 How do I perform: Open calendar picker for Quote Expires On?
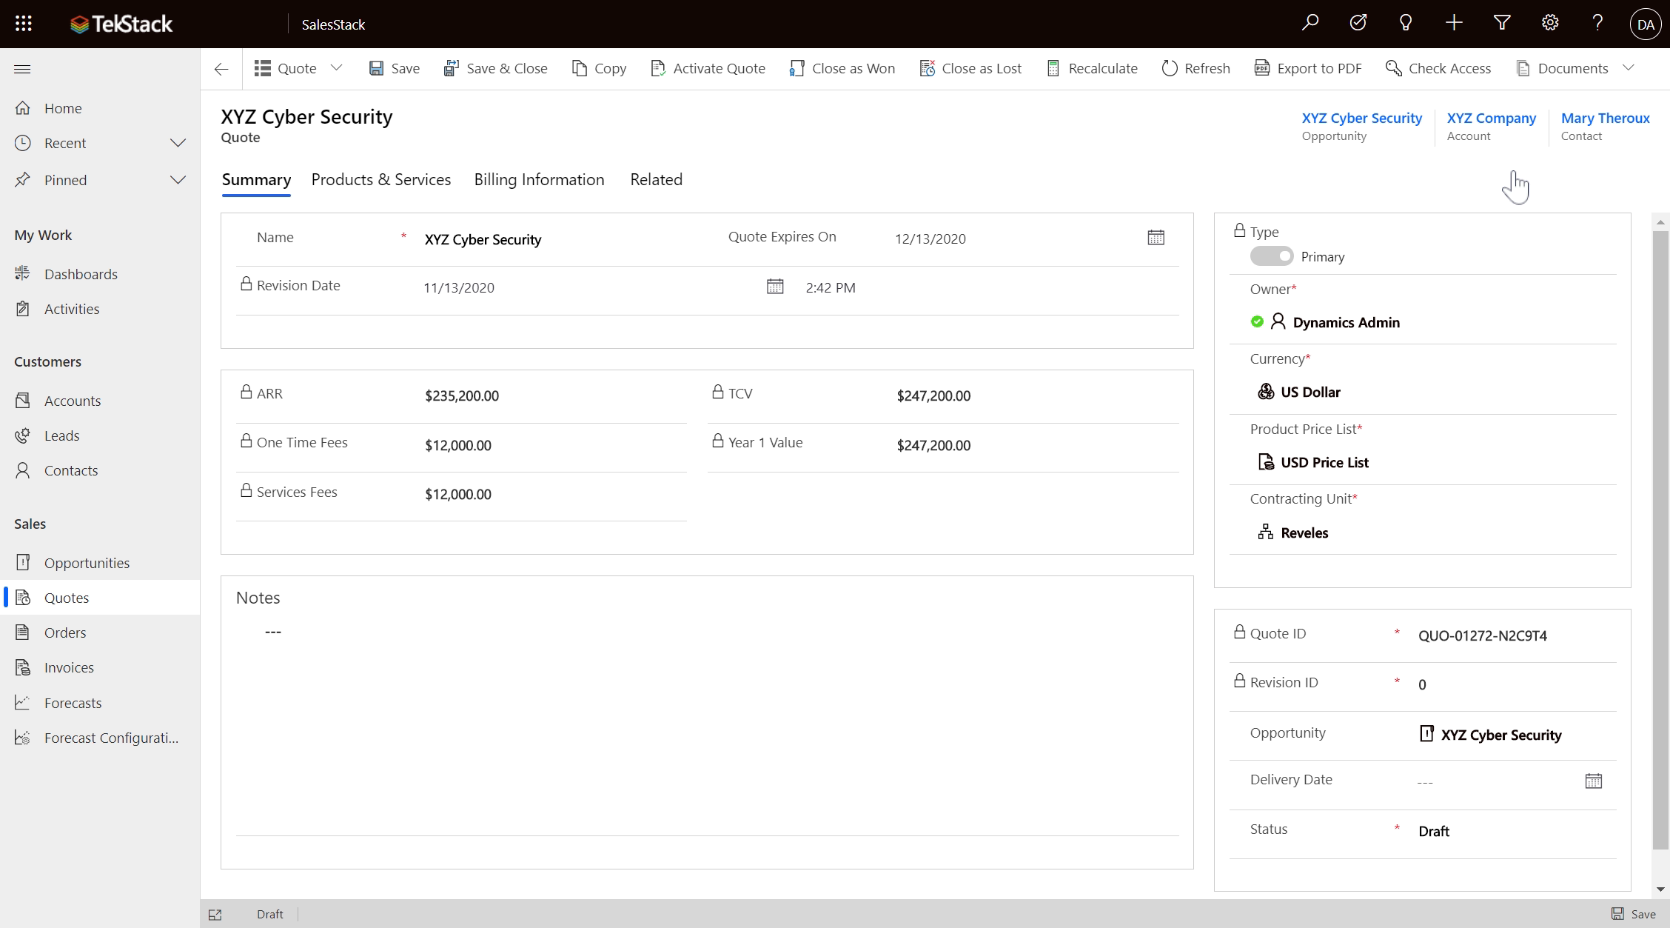[1156, 237]
